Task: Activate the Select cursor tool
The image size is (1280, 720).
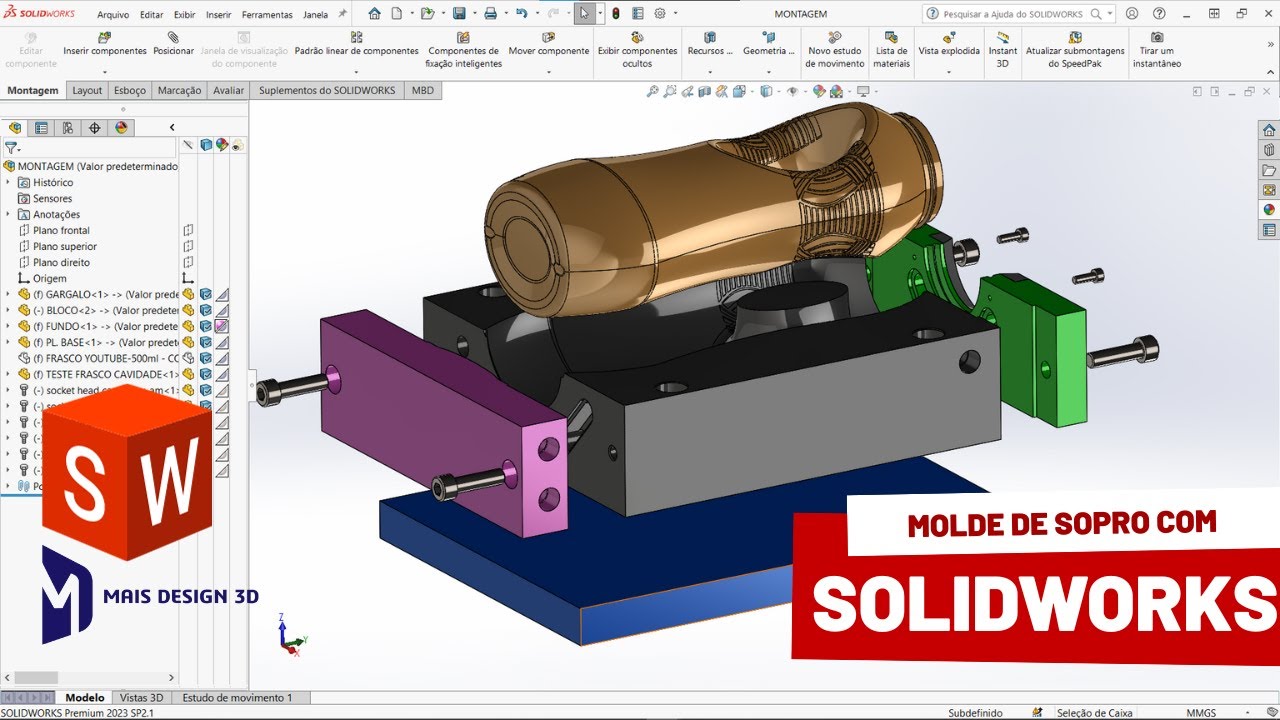Action: [x=584, y=14]
